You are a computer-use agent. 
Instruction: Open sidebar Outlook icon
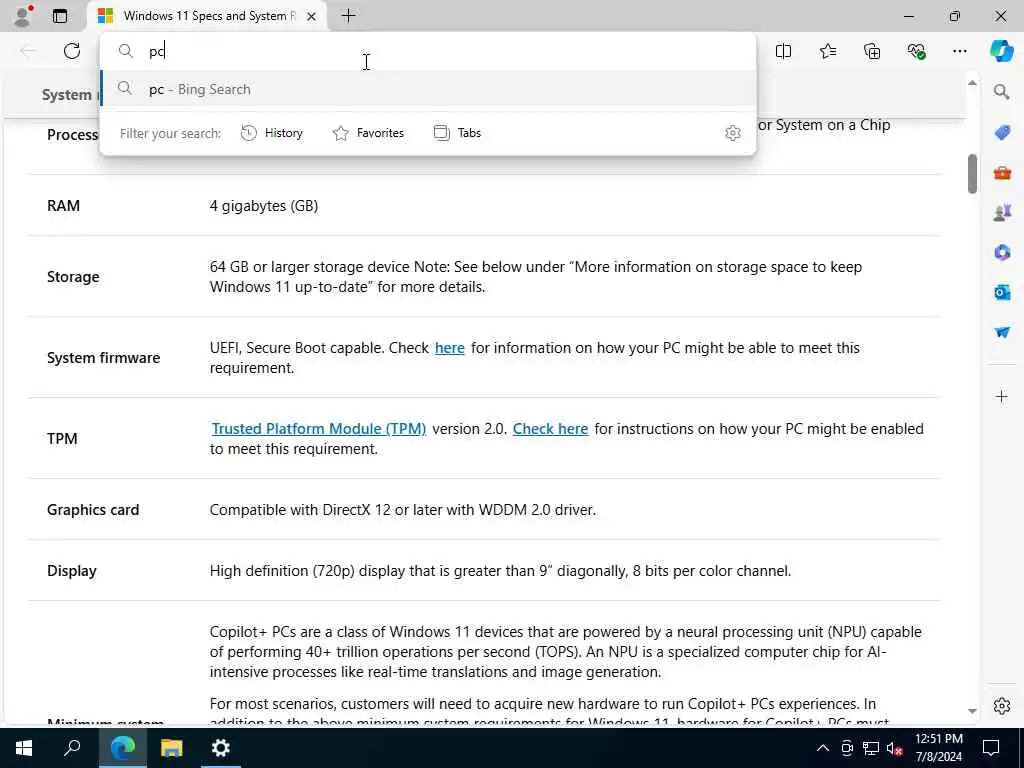click(1002, 292)
